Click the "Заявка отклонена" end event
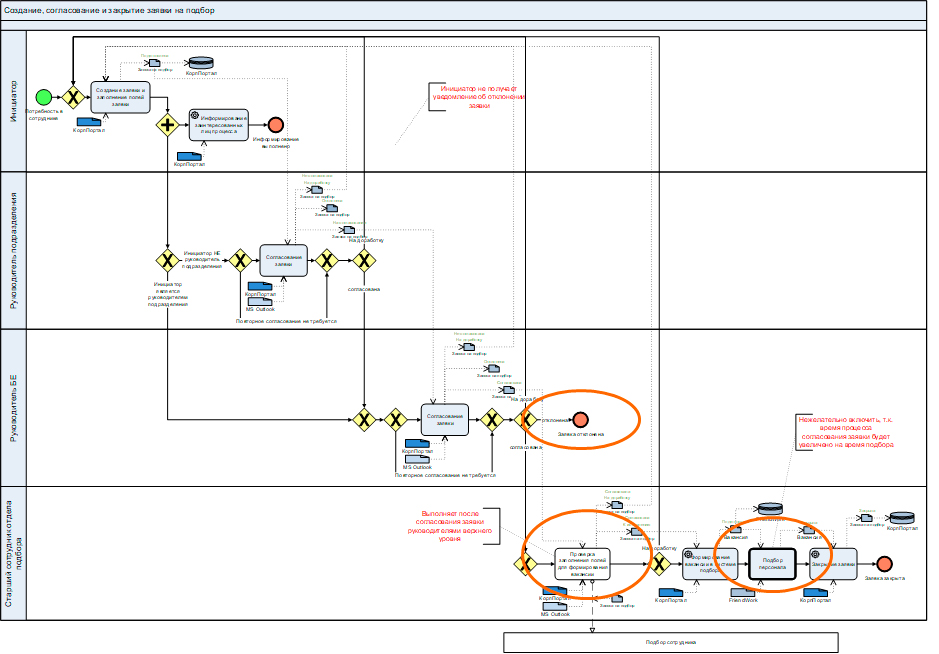Screen dimensions: 939x654 pos(580,420)
